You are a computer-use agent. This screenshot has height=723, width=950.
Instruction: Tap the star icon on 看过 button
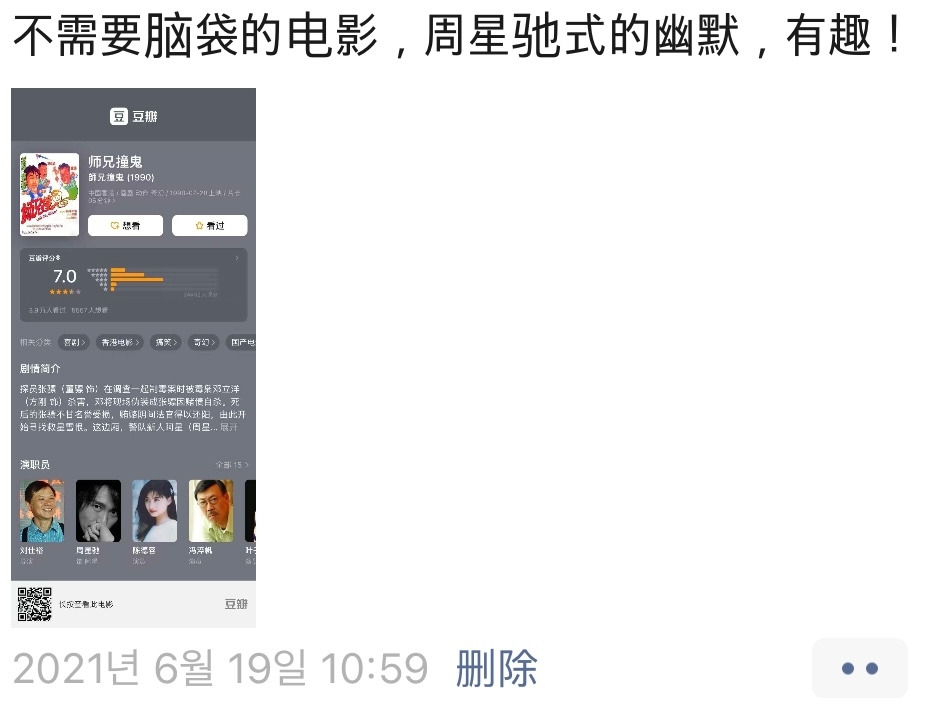point(199,225)
